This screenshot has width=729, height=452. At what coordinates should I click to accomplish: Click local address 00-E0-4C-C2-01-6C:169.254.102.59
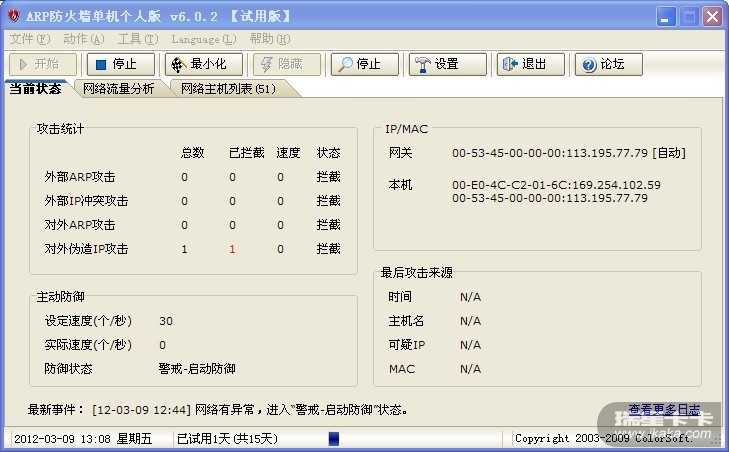[556, 185]
